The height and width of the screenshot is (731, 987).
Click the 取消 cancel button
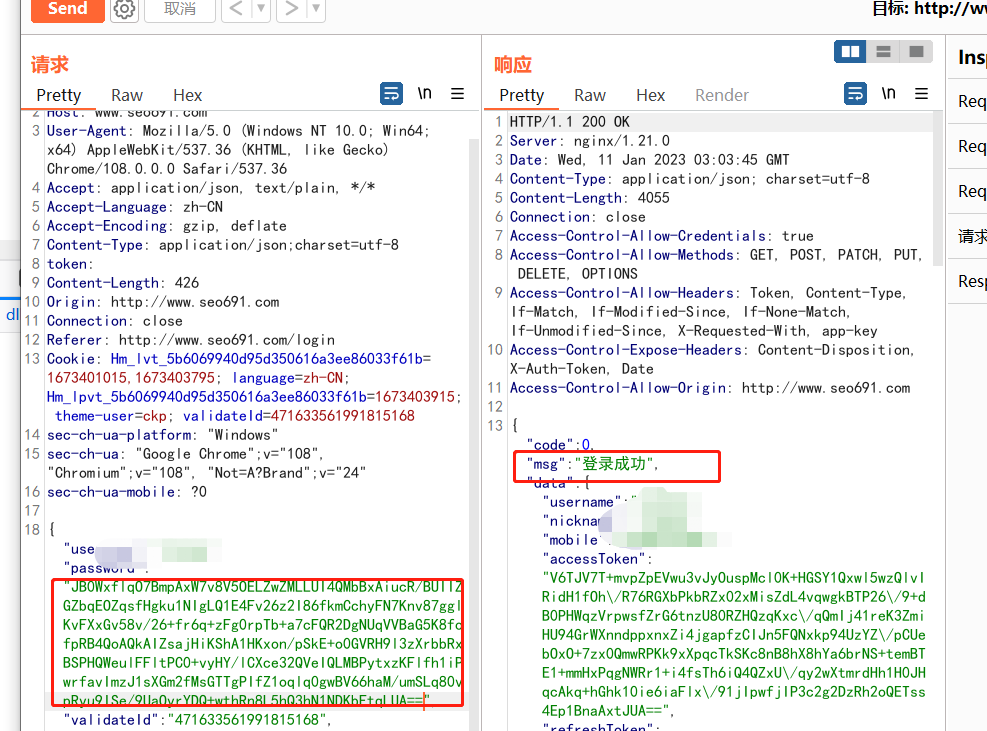180,9
